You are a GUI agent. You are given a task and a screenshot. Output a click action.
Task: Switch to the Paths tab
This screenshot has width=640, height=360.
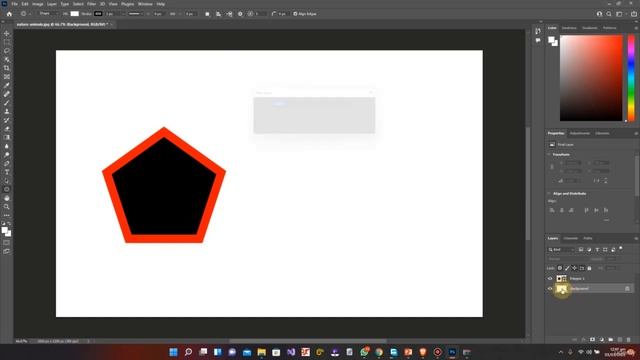tap(588, 238)
